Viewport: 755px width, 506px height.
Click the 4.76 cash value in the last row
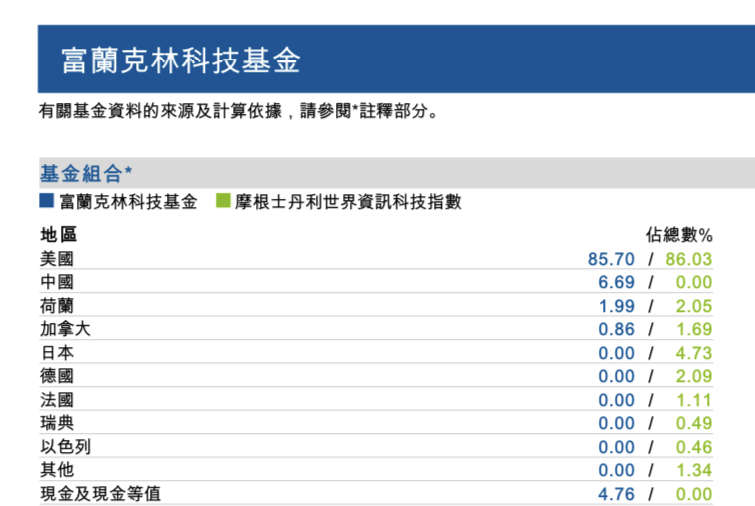[616, 494]
